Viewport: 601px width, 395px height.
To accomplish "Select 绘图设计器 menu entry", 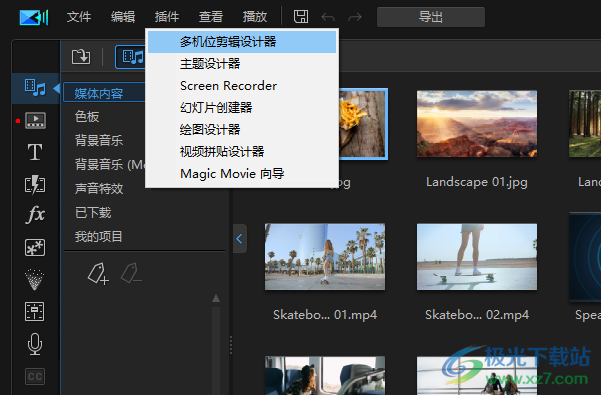I will pos(242,129).
